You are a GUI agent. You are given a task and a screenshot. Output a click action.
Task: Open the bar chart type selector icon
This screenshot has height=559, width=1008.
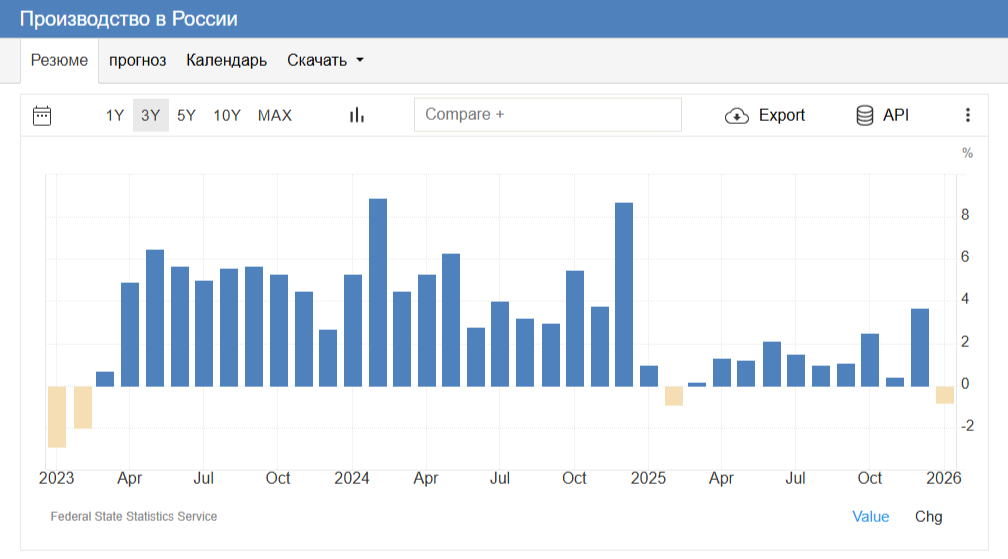click(357, 115)
